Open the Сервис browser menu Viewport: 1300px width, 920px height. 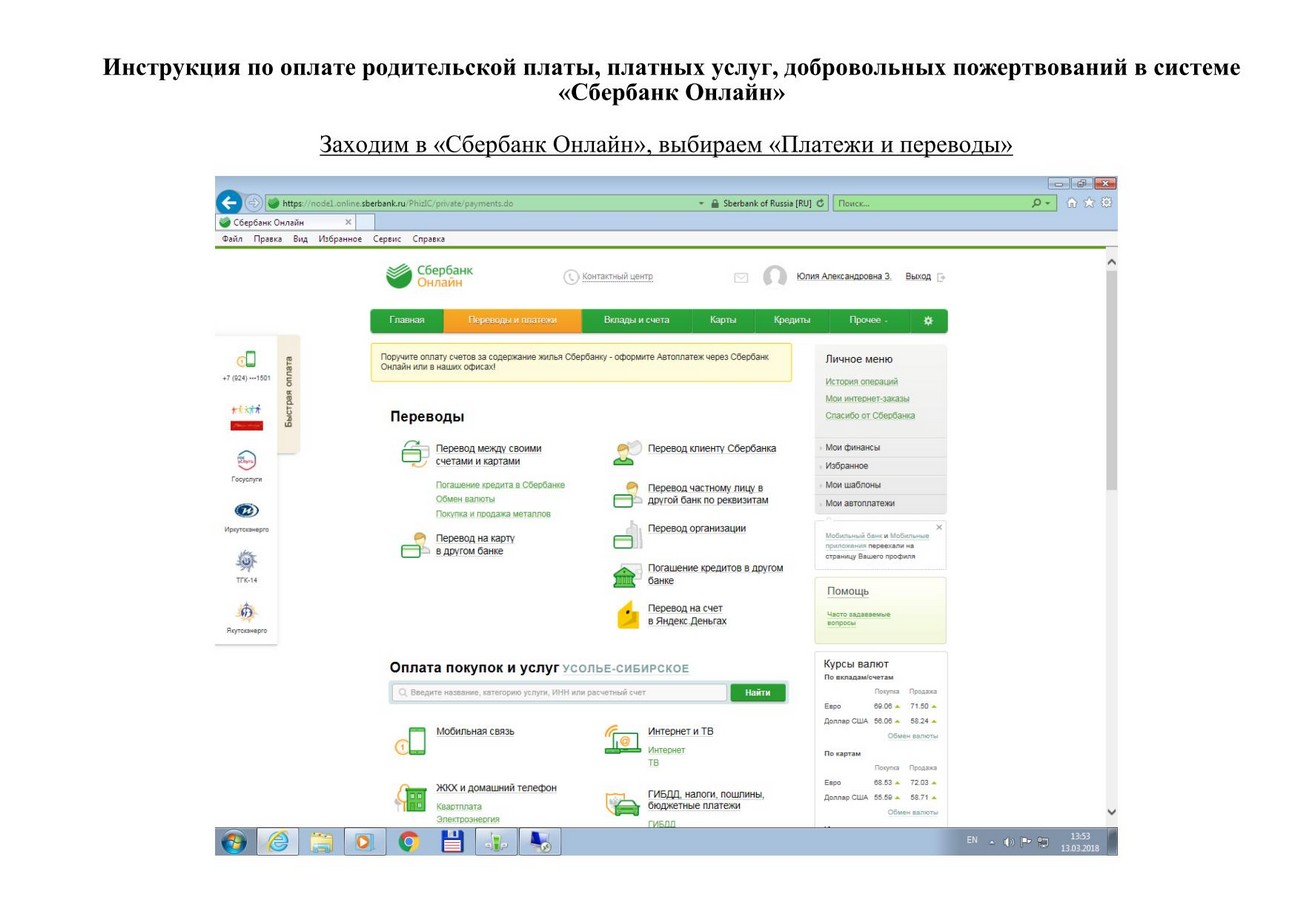coord(387,239)
